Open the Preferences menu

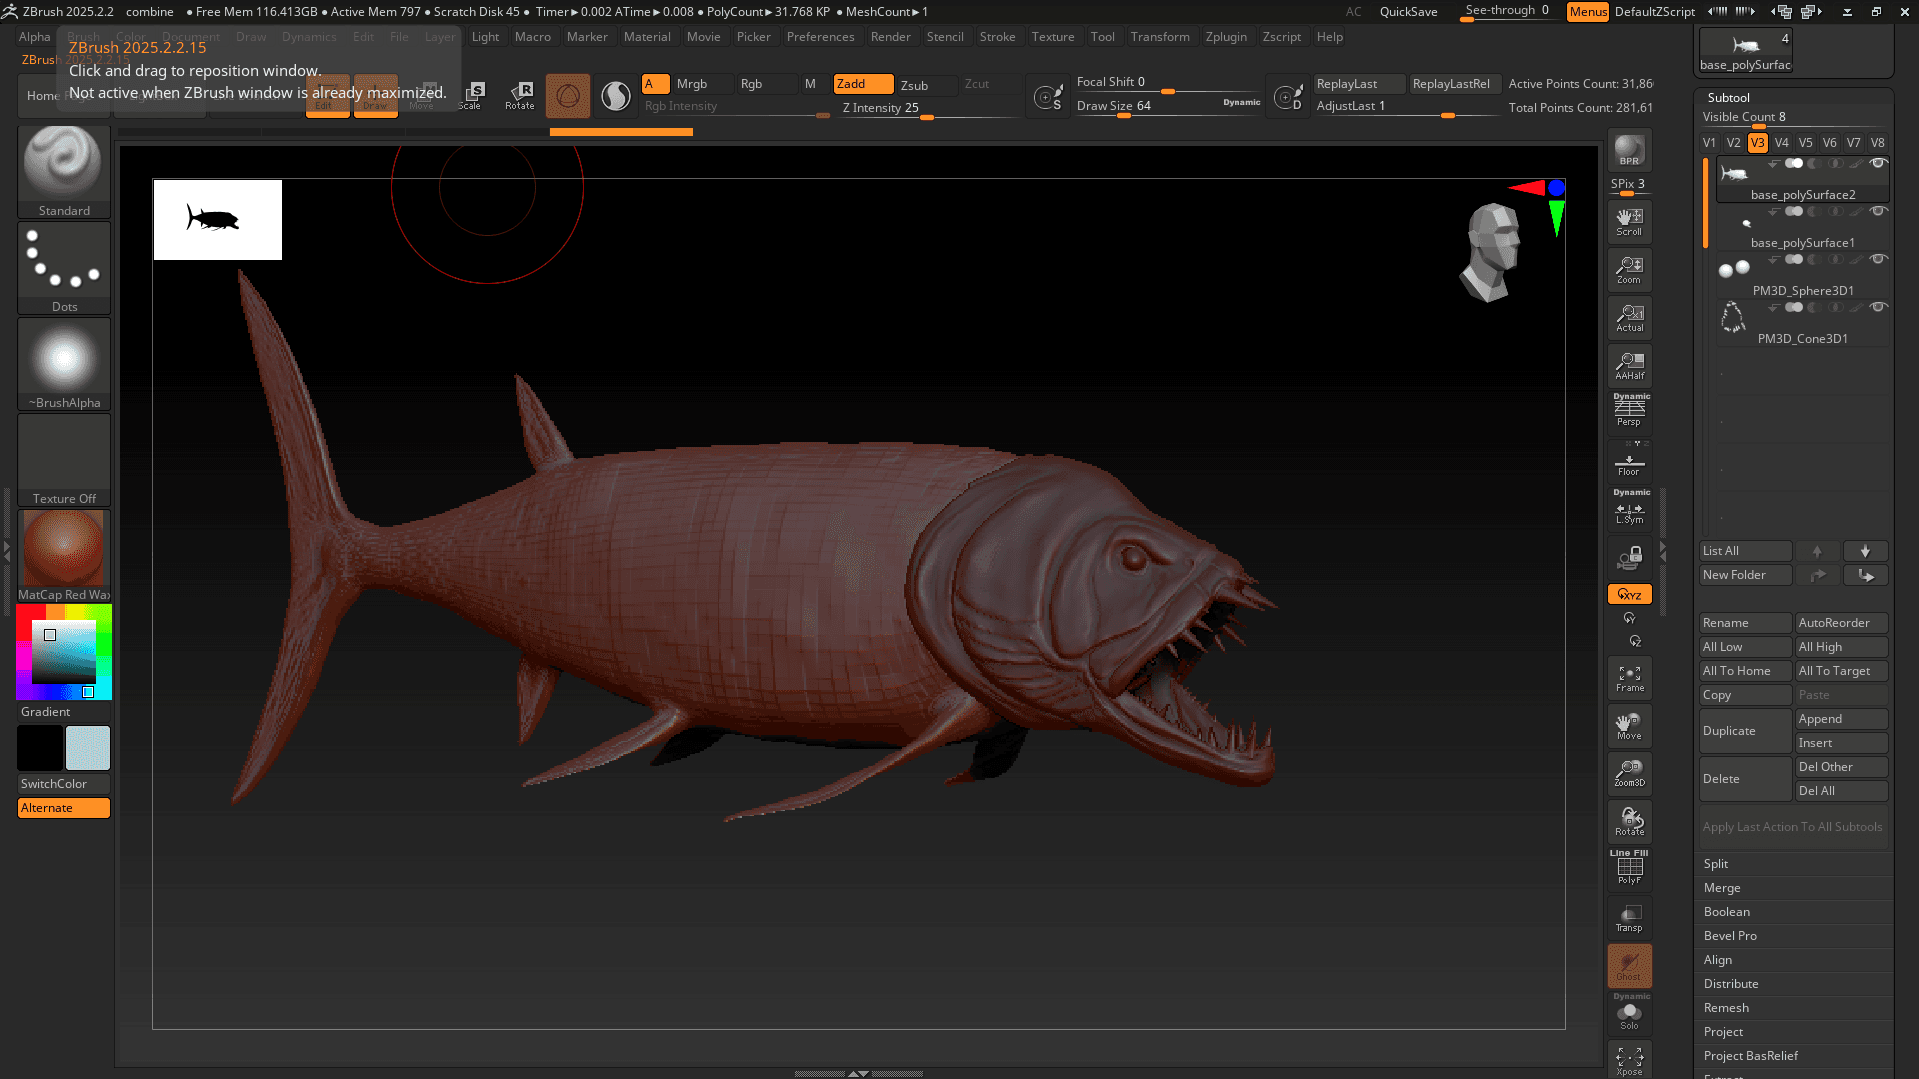[820, 37]
